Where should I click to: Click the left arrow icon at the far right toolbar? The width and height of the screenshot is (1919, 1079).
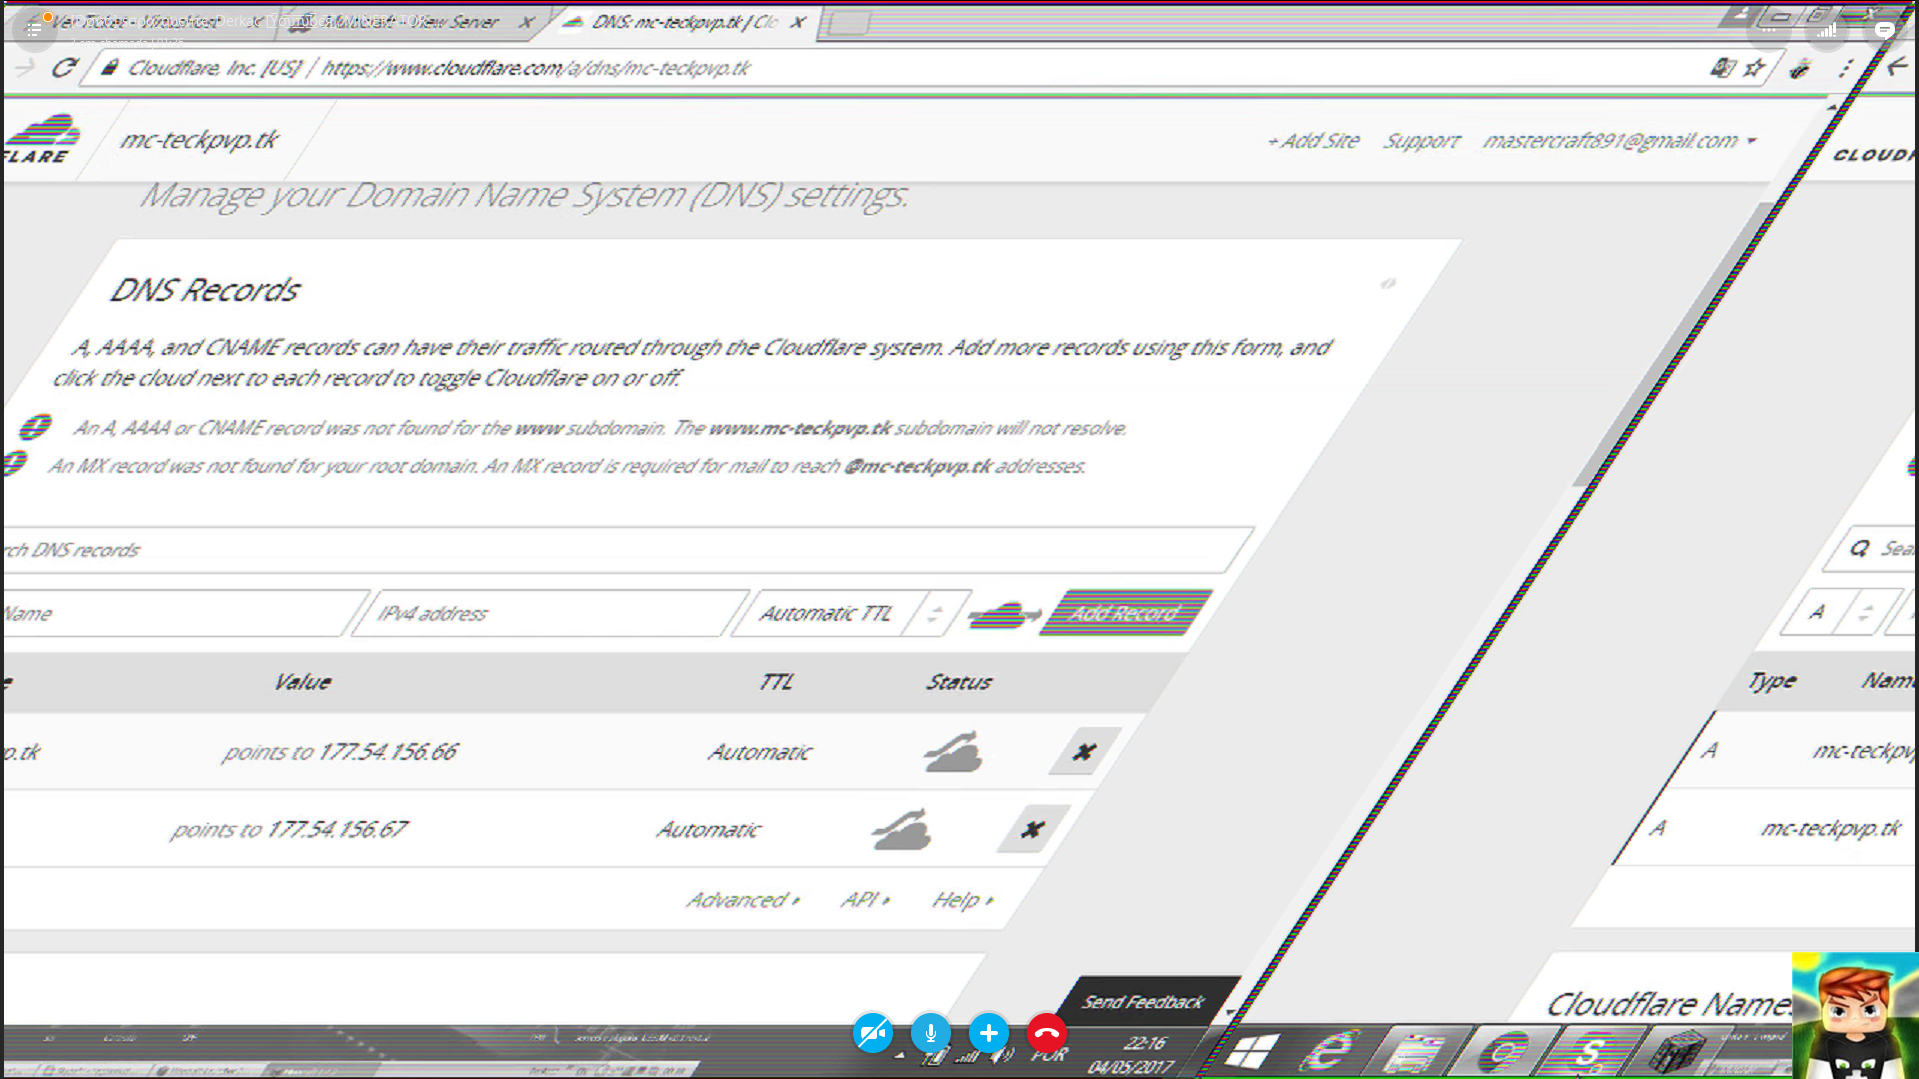1897,67
